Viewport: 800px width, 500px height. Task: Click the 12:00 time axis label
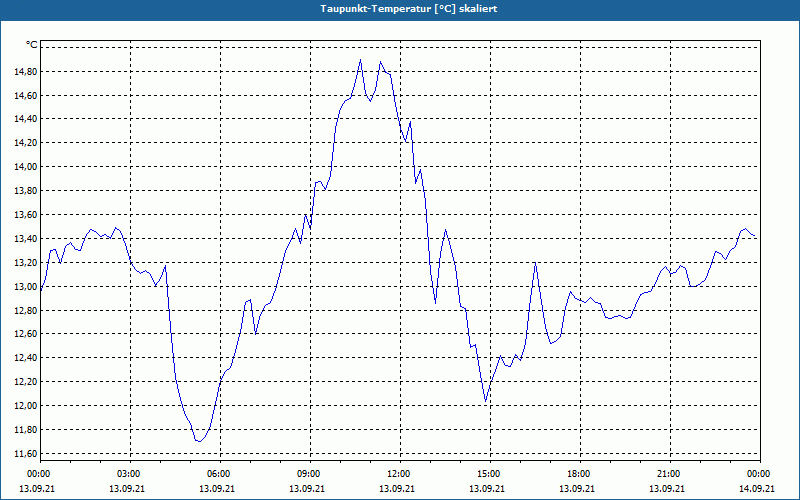click(x=399, y=474)
